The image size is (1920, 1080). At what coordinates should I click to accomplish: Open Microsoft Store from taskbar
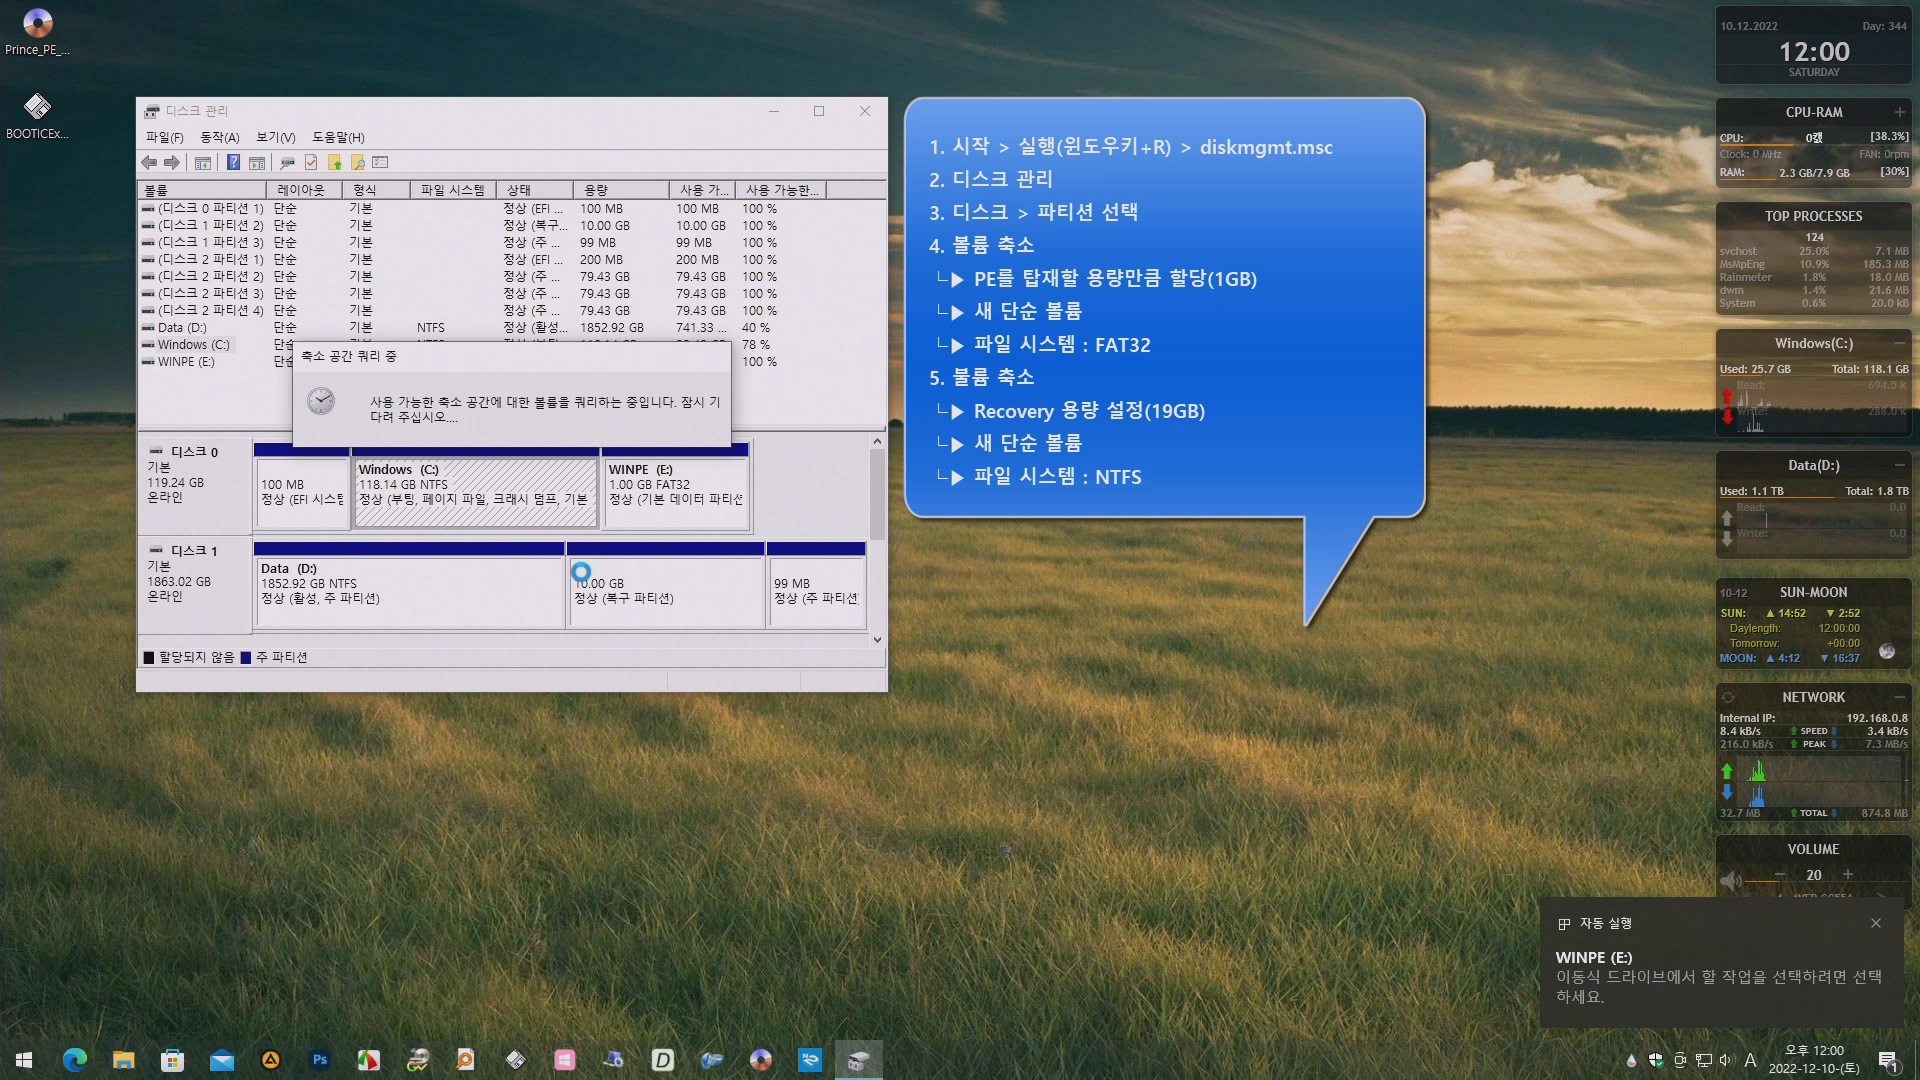pos(173,1059)
